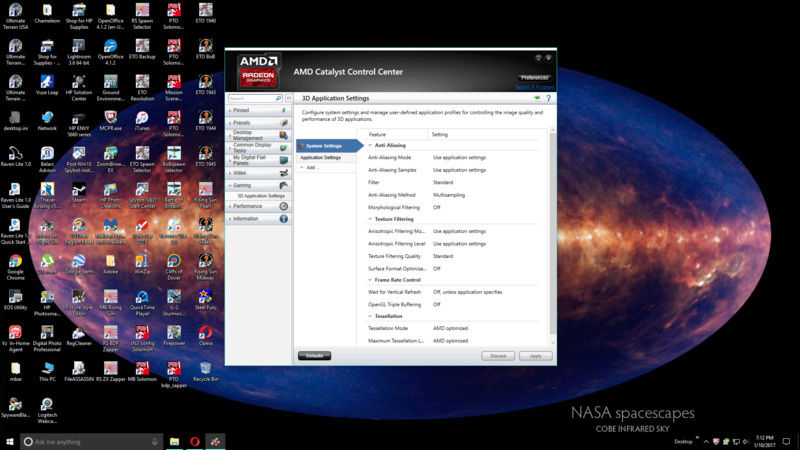Viewport: 800px width, 450px height.
Task: Expand the Information sidebar section
Action: coord(259,218)
